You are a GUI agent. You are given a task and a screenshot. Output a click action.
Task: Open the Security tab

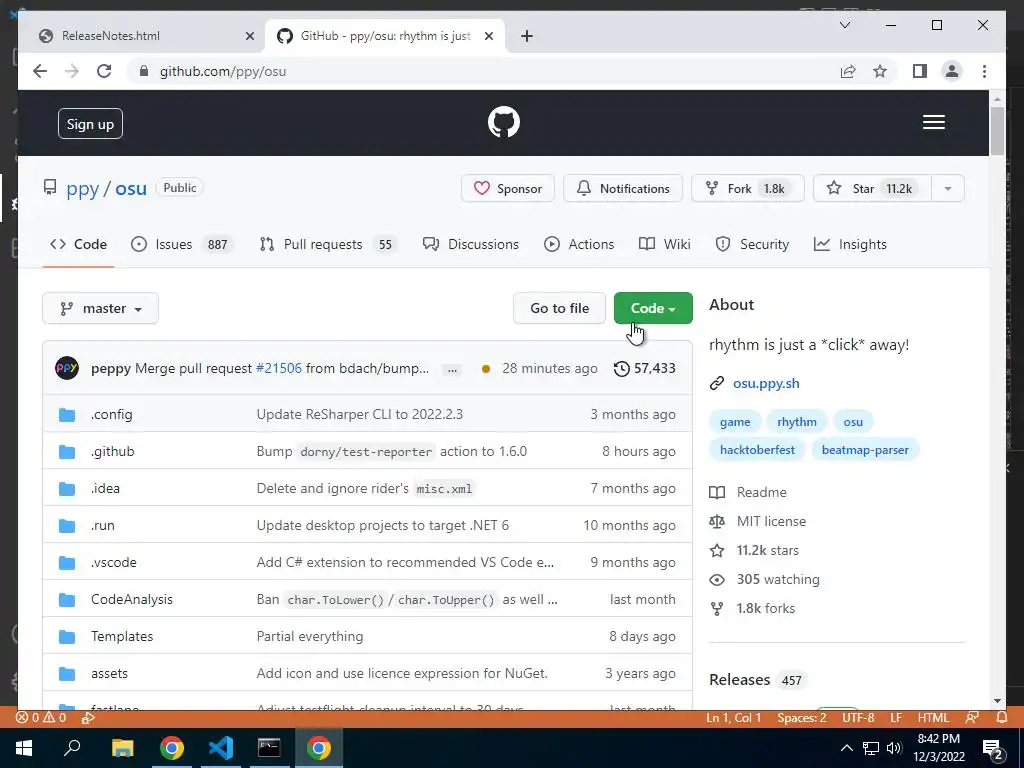[752, 244]
